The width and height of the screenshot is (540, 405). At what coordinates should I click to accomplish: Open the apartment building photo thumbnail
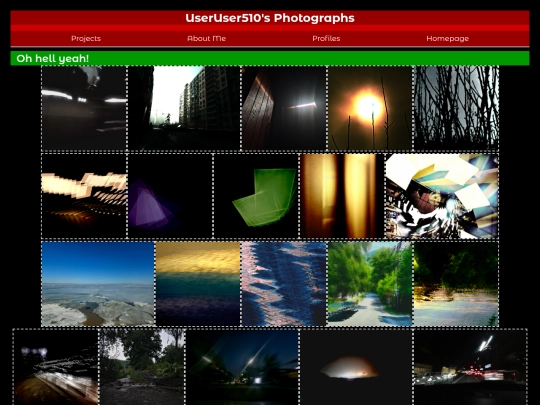pyautogui.click(x=184, y=108)
